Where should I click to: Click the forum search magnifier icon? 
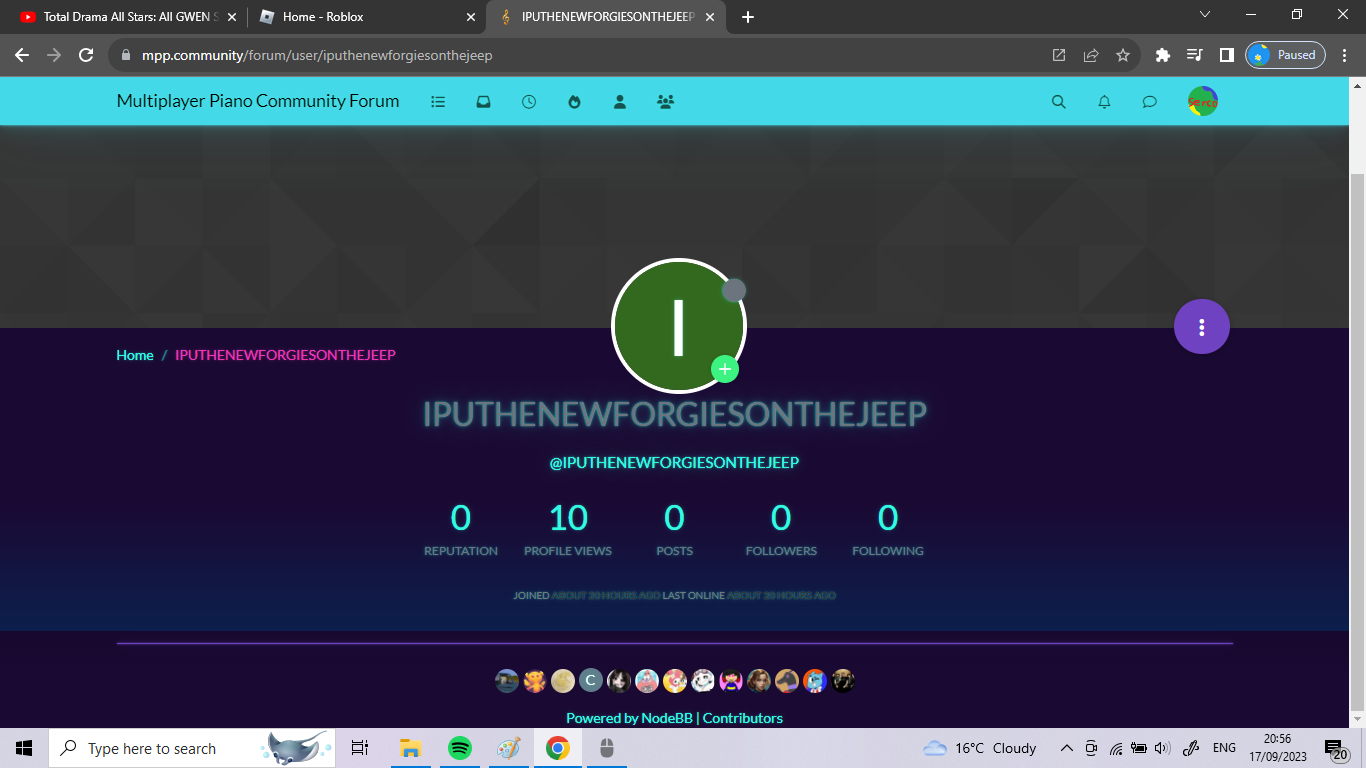point(1059,101)
